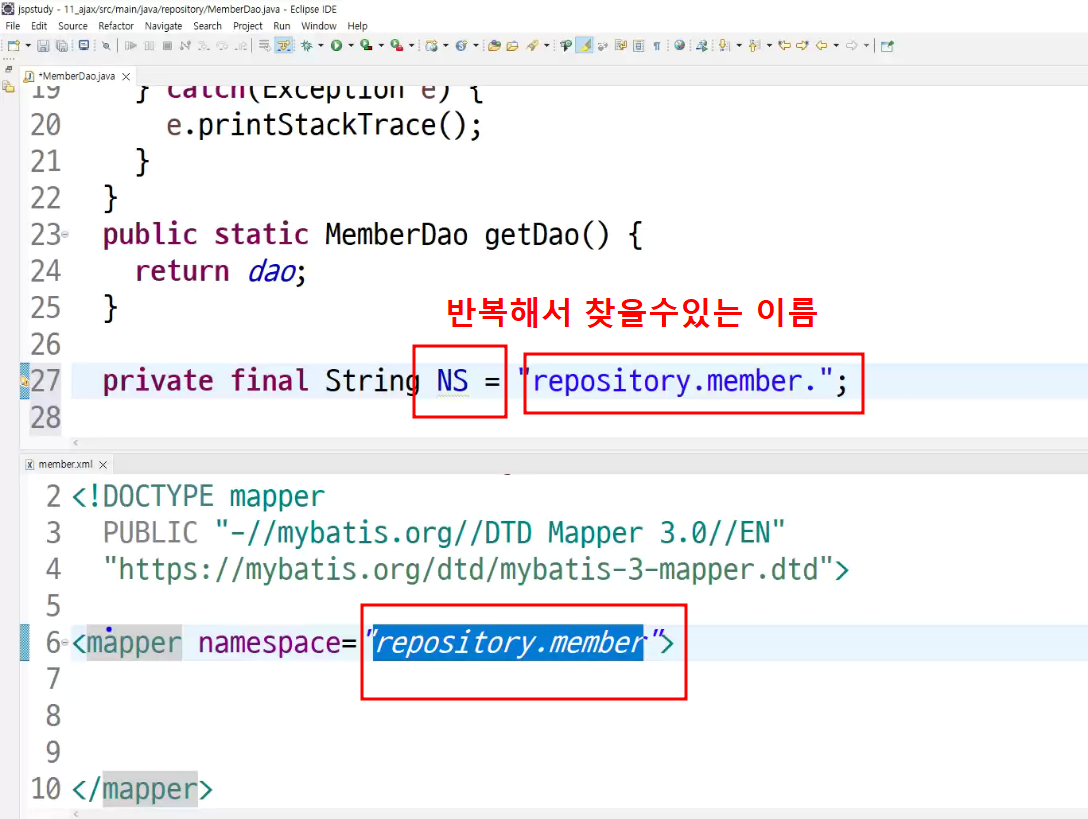This screenshot has height=819, width=1088.
Task: Click the Open Type icon
Action: (494, 46)
